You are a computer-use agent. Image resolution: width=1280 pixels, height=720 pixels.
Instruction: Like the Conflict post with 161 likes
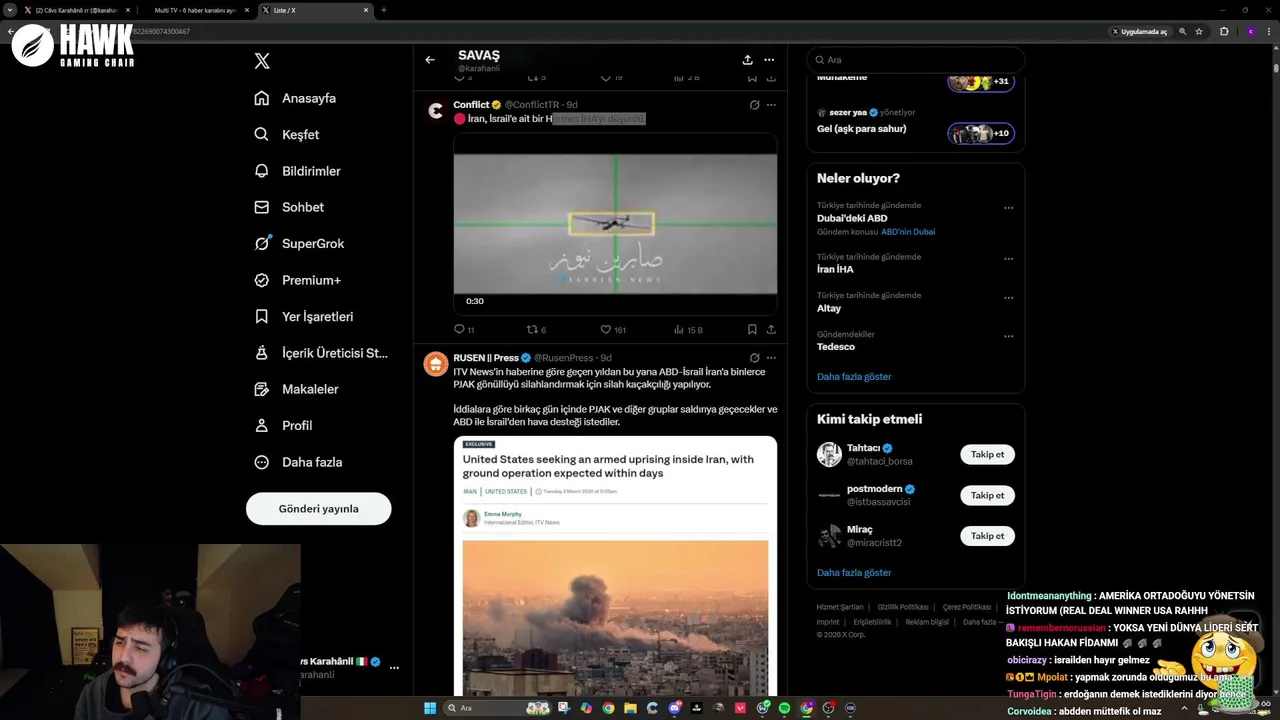click(x=605, y=329)
